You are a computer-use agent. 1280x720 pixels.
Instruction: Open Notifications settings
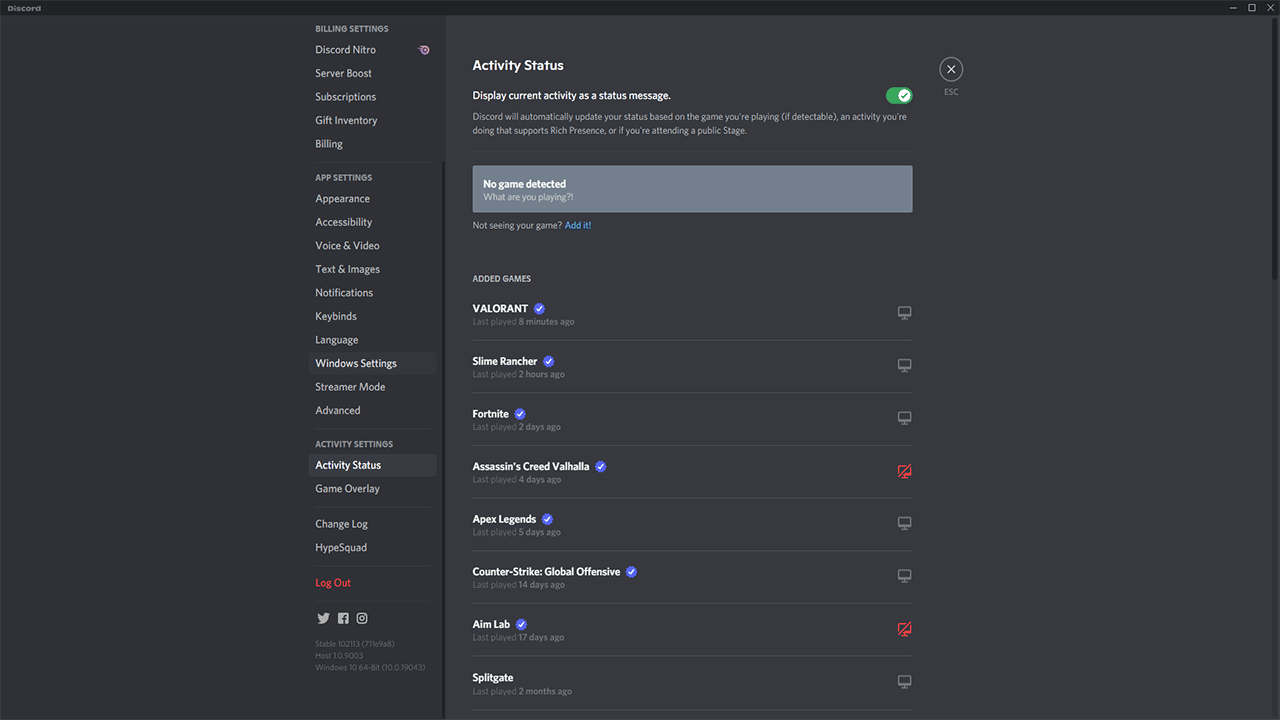372,293
